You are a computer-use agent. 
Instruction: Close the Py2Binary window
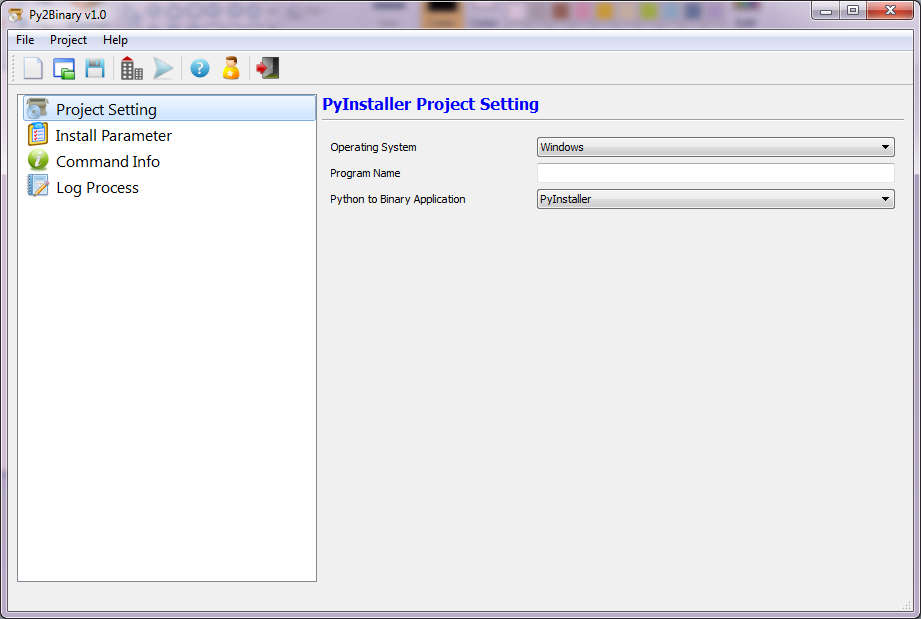point(889,11)
